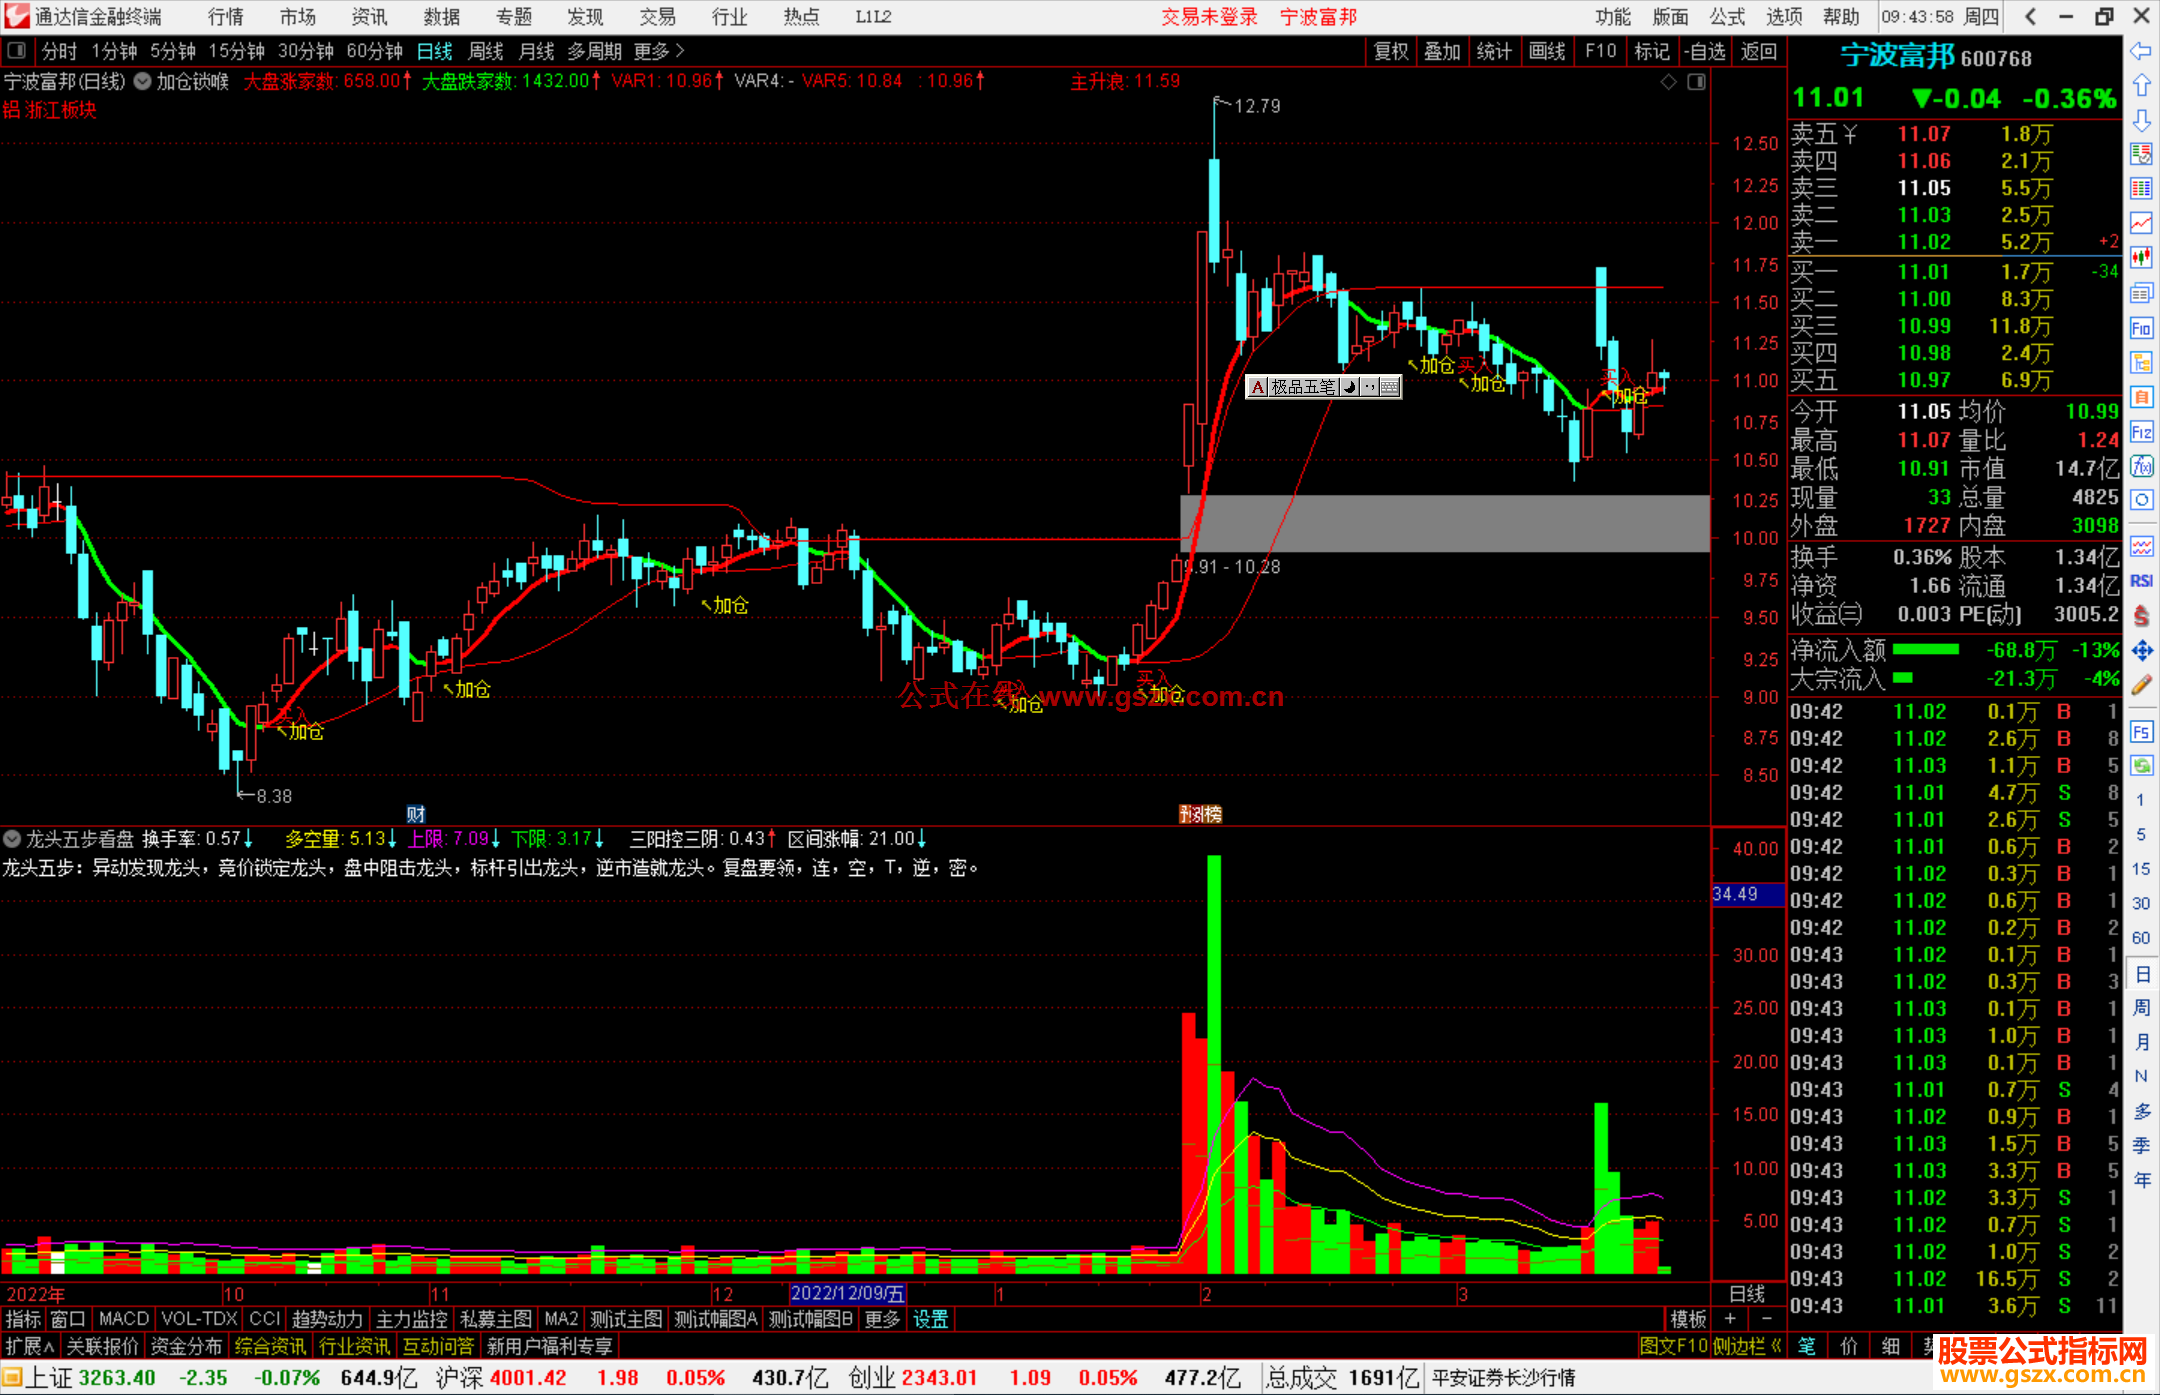This screenshot has height=1395, width=2160.
Task: Click the plus zoom control beside 模板
Action: pyautogui.click(x=1730, y=1319)
